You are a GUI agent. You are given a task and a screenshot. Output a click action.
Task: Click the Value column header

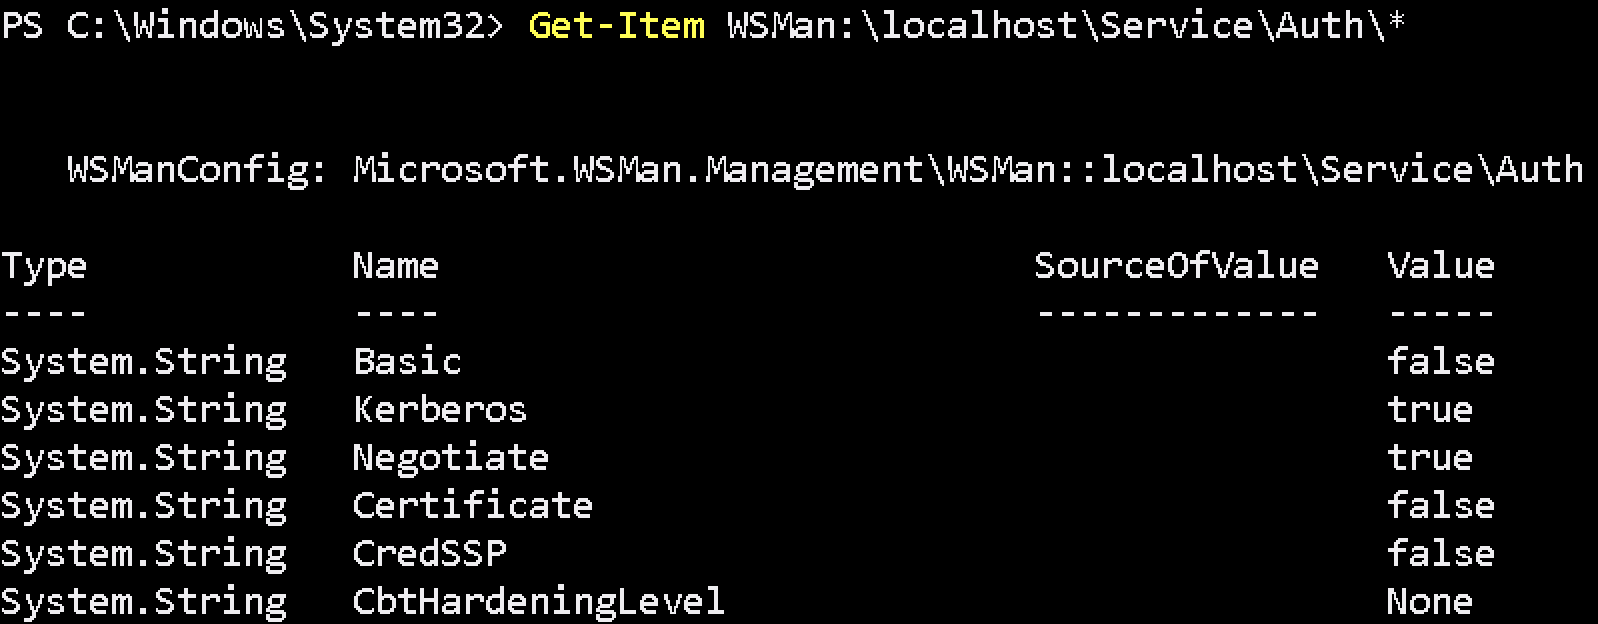[1440, 266]
